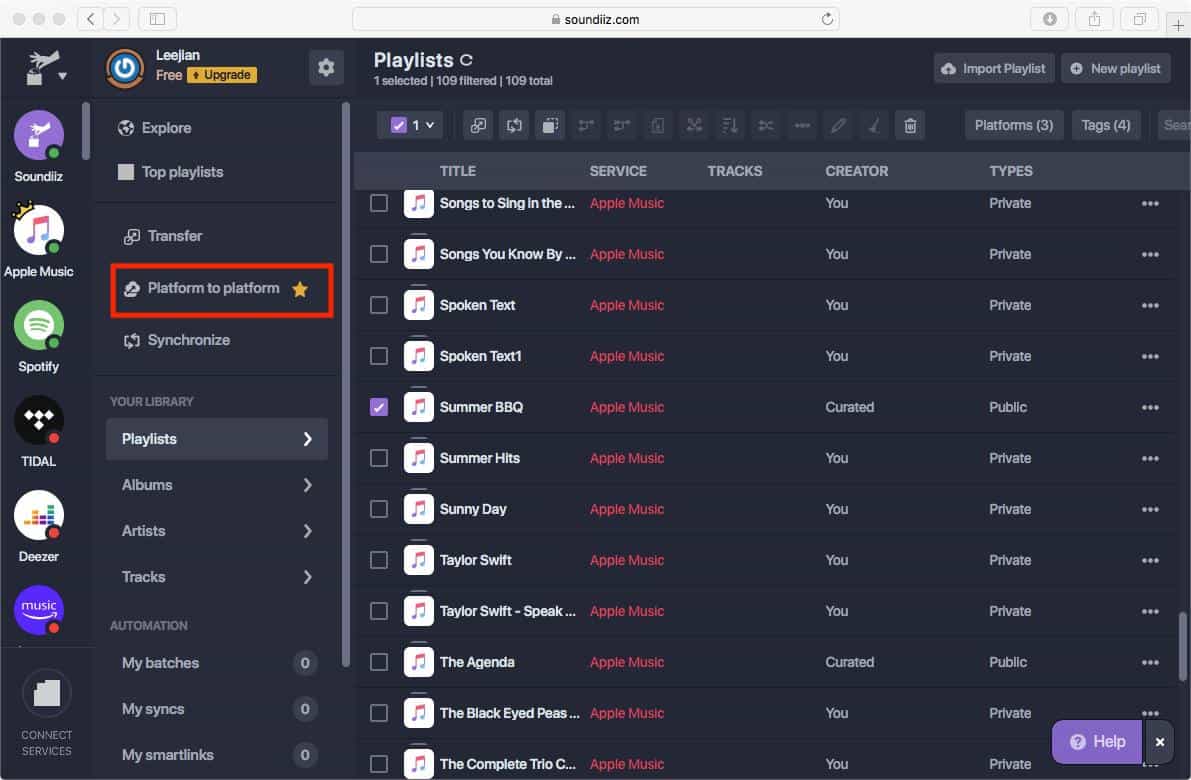Open the Platforms (3) filter
The width and height of the screenshot is (1191, 780).
(1013, 125)
